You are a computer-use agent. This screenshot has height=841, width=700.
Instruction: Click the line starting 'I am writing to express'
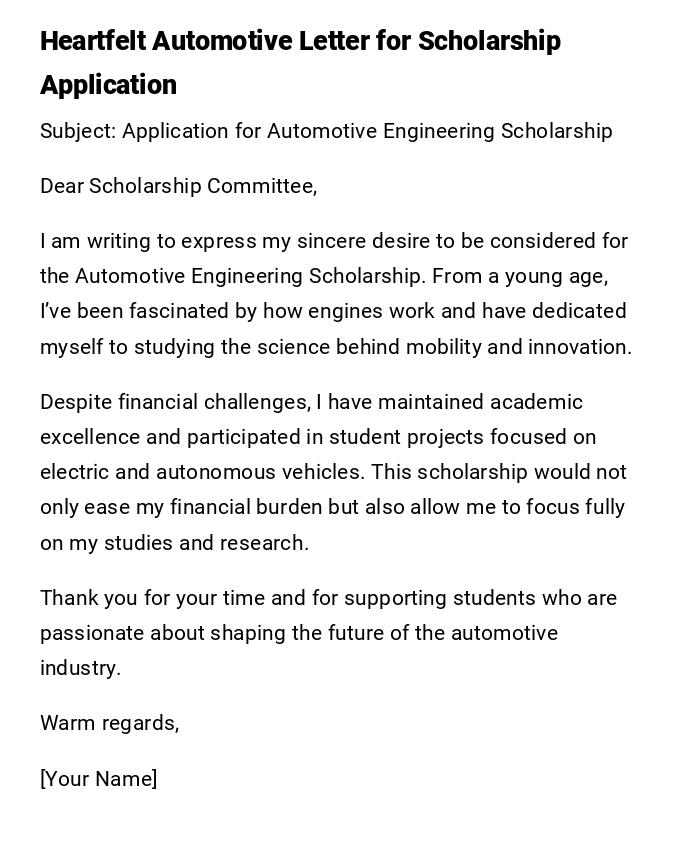(333, 241)
